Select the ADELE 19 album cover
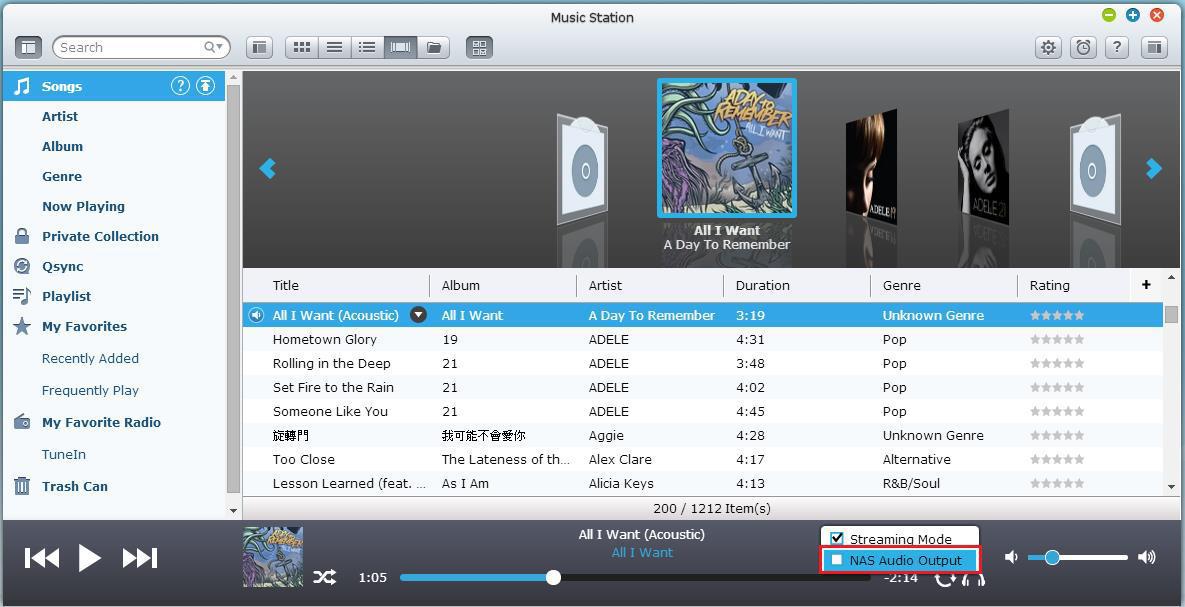This screenshot has height=607, width=1185. tap(871, 166)
